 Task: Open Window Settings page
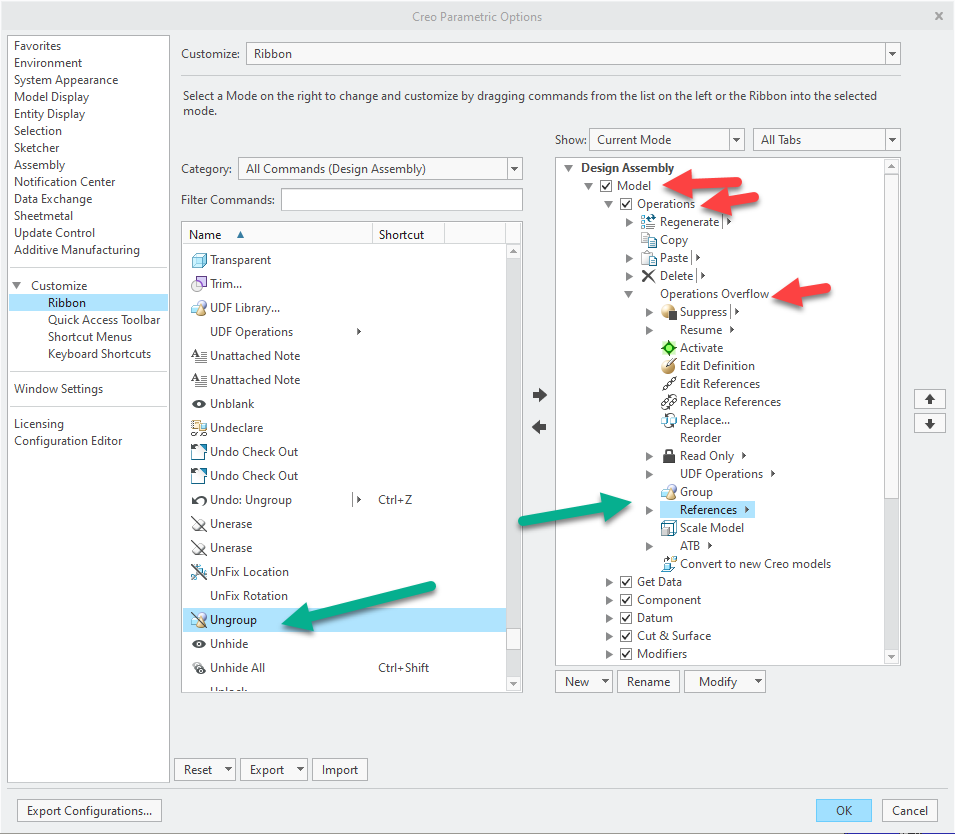point(58,389)
